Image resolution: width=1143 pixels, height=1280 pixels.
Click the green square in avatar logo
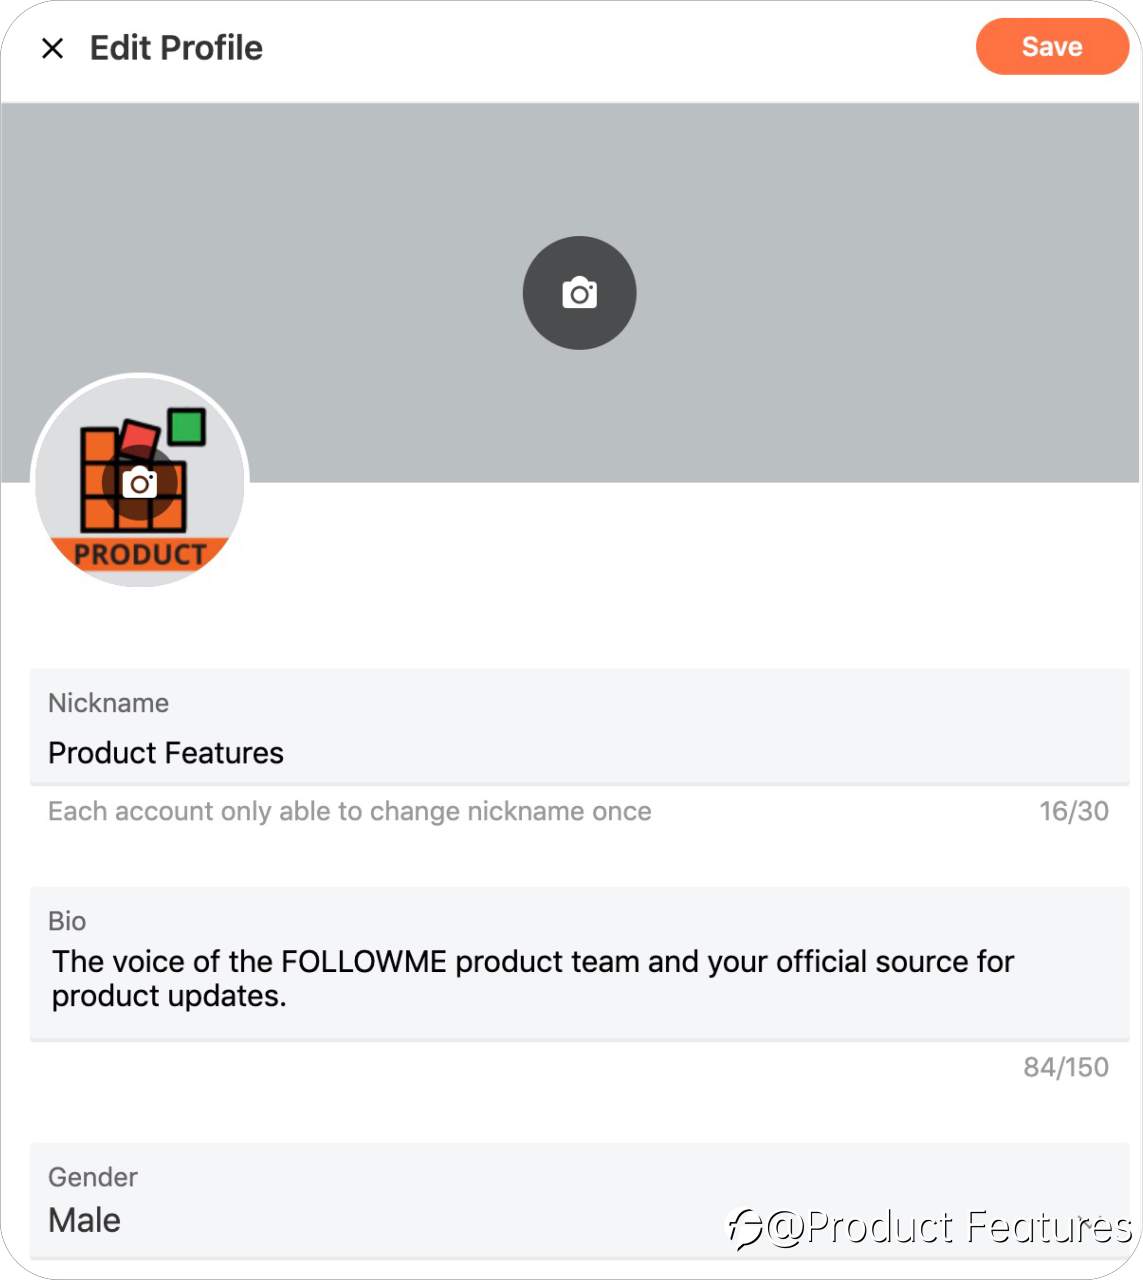tap(186, 427)
